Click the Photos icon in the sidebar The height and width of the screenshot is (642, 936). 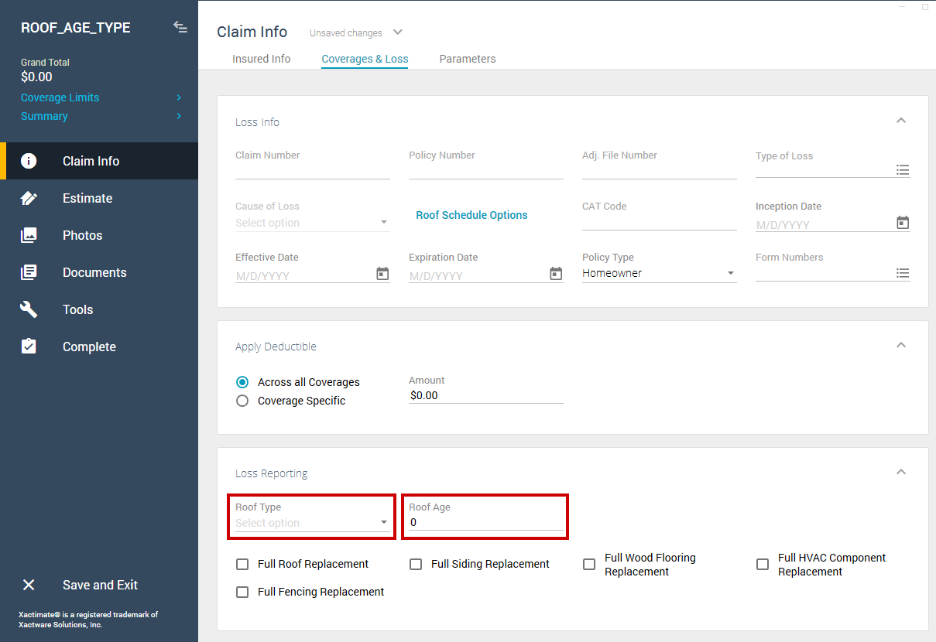[29, 235]
